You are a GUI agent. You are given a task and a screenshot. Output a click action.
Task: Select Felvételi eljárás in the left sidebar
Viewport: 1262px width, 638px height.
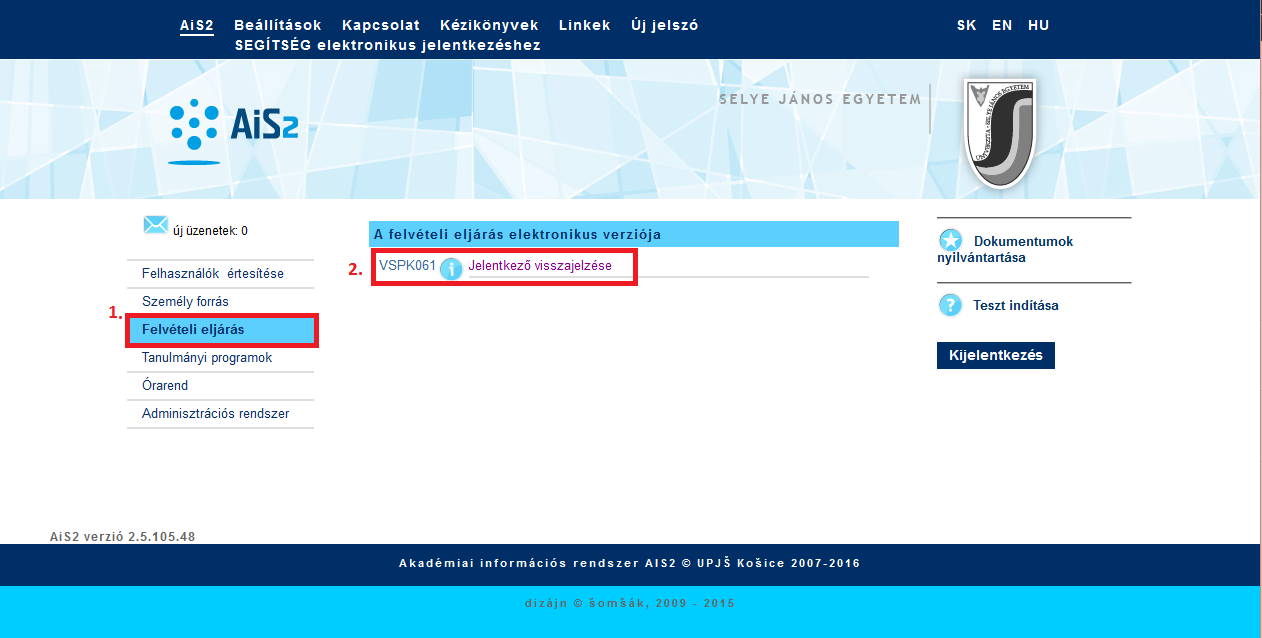coord(193,330)
